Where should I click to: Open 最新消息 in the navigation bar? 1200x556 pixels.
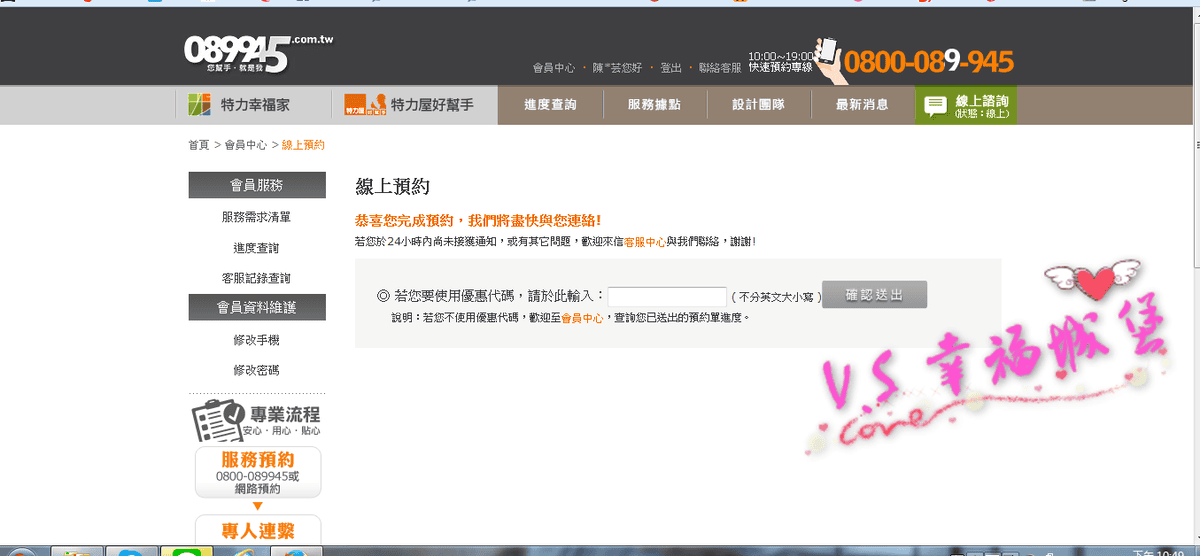(862, 105)
